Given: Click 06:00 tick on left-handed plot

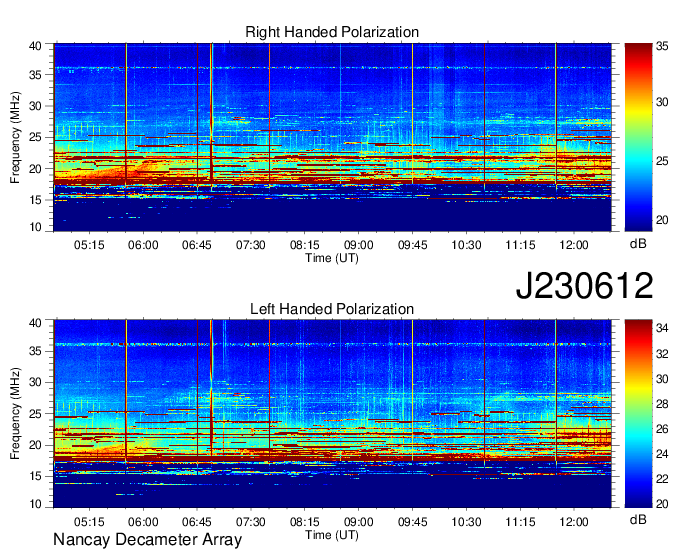Looking at the screenshot, I should (143, 521).
